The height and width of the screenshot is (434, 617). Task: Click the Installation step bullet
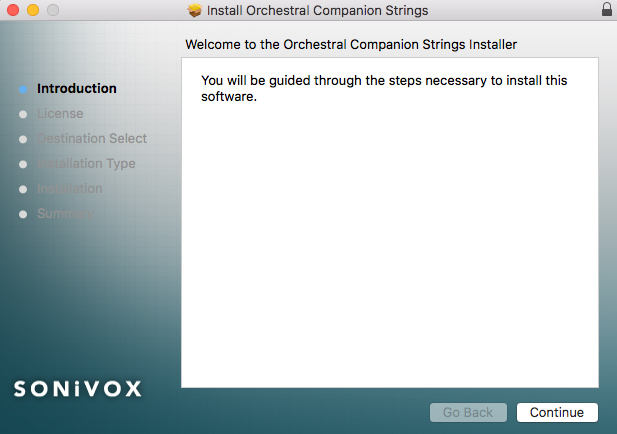click(x=23, y=189)
